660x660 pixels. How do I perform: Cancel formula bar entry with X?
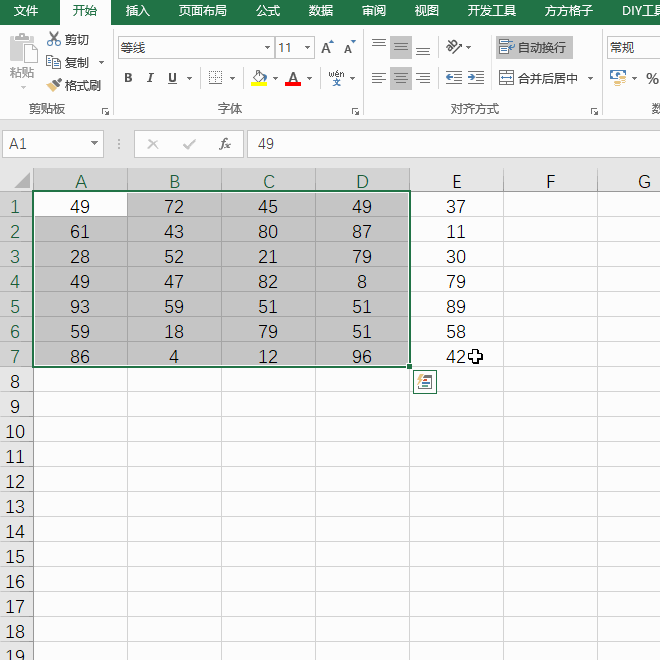tap(153, 144)
